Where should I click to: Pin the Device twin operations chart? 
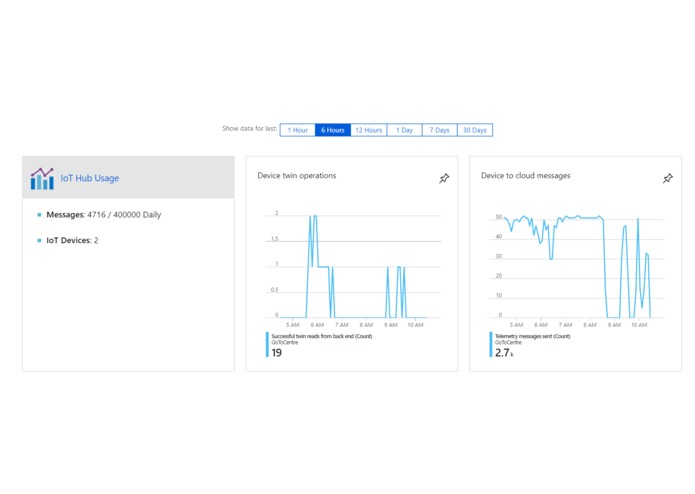pyautogui.click(x=444, y=178)
